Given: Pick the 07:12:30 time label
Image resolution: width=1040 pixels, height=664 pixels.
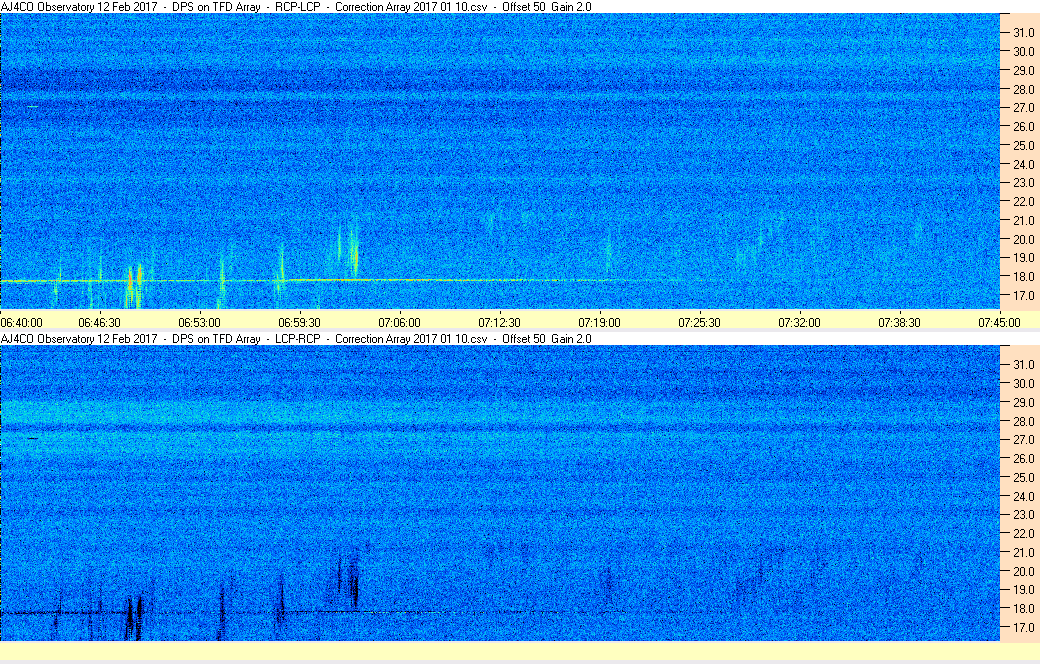Looking at the screenshot, I should tap(499, 323).
